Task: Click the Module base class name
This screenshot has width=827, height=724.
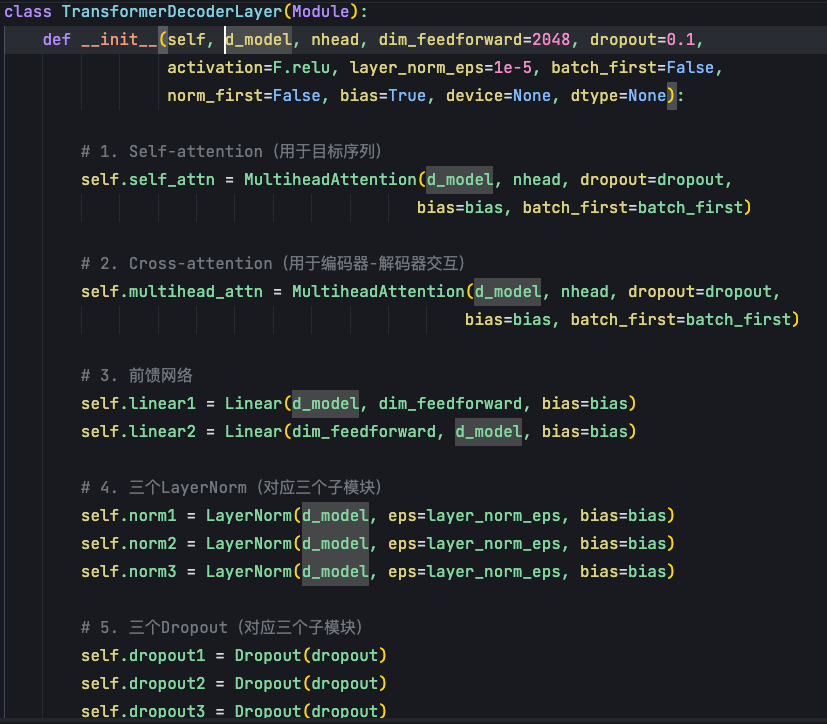Action: (321, 12)
